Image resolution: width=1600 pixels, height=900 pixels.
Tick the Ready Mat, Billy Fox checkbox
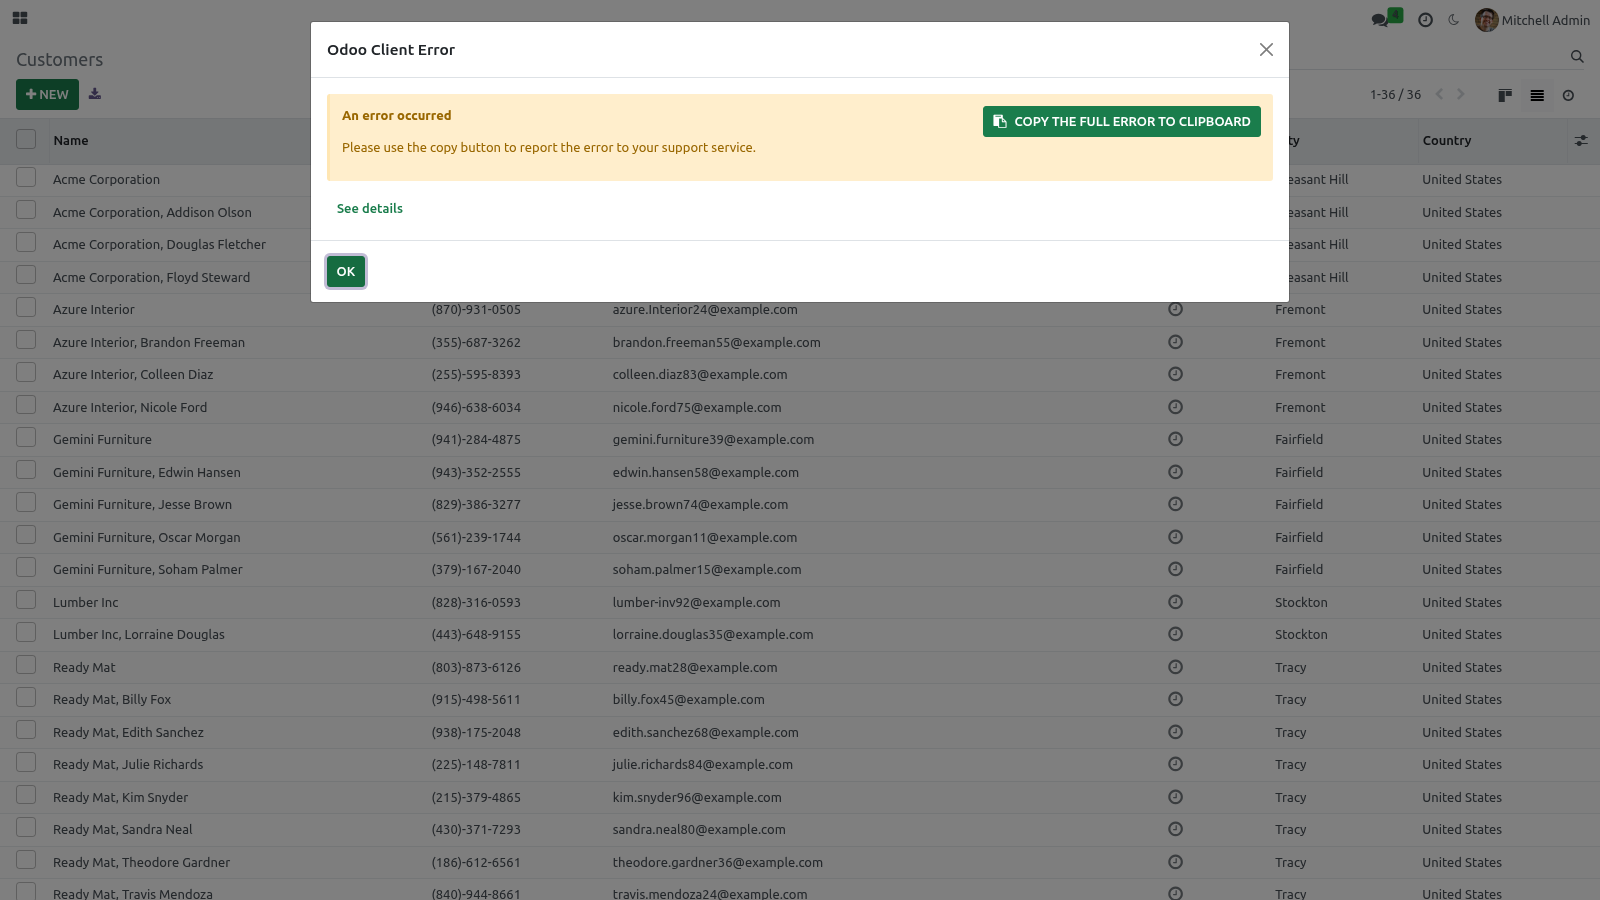pyautogui.click(x=26, y=698)
